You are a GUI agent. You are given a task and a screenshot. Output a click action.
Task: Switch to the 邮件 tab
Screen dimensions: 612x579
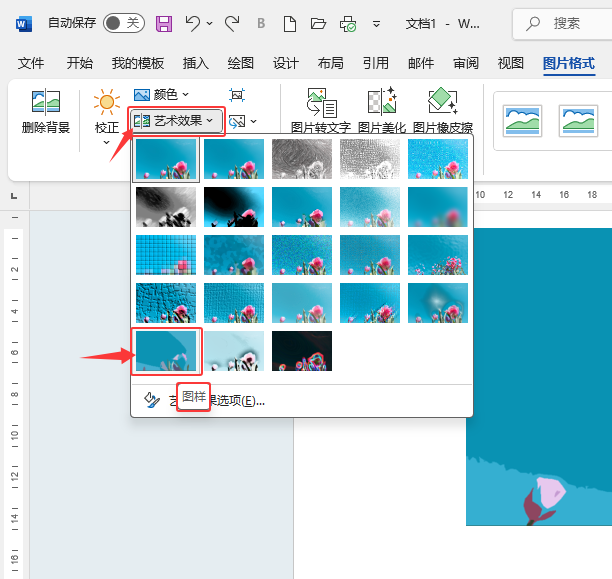[421, 63]
